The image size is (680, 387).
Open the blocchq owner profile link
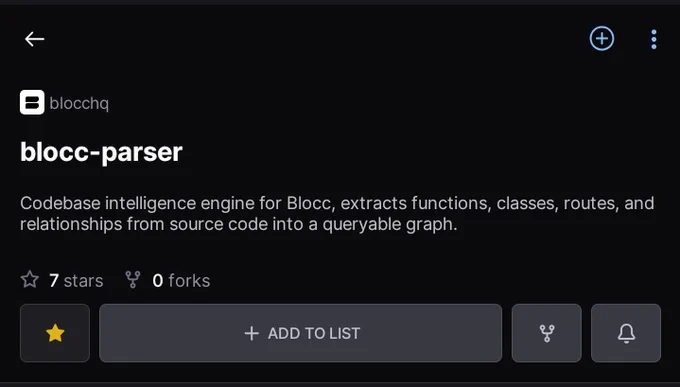79,104
